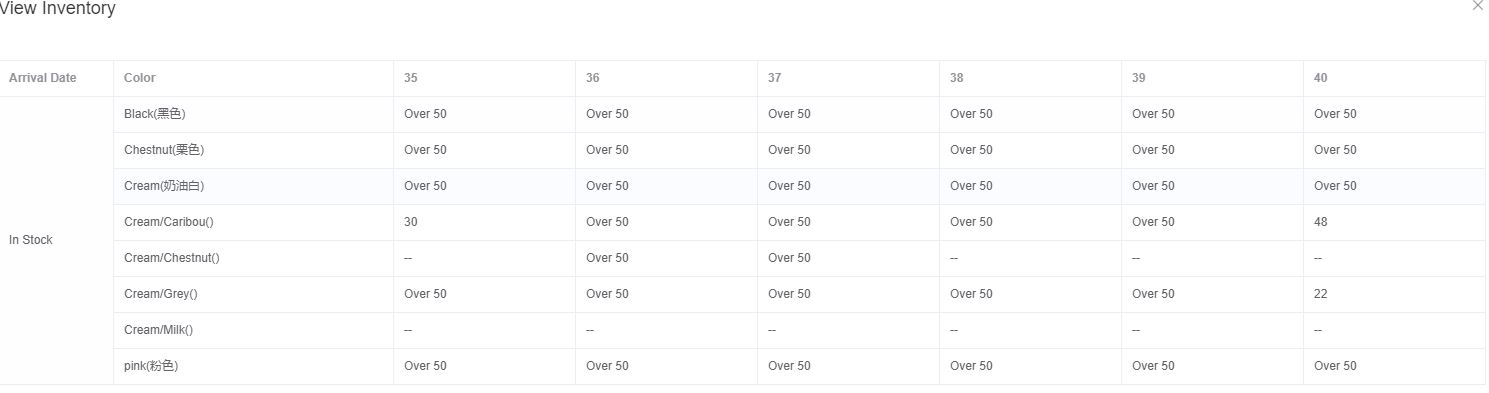Screen dimensions: 1489x393
Task: Click the Color column header
Action: pyautogui.click(x=253, y=78)
